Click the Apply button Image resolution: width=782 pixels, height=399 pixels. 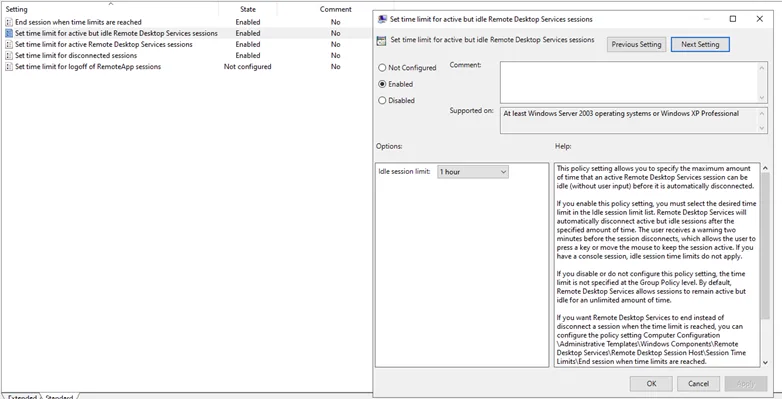[x=746, y=384]
